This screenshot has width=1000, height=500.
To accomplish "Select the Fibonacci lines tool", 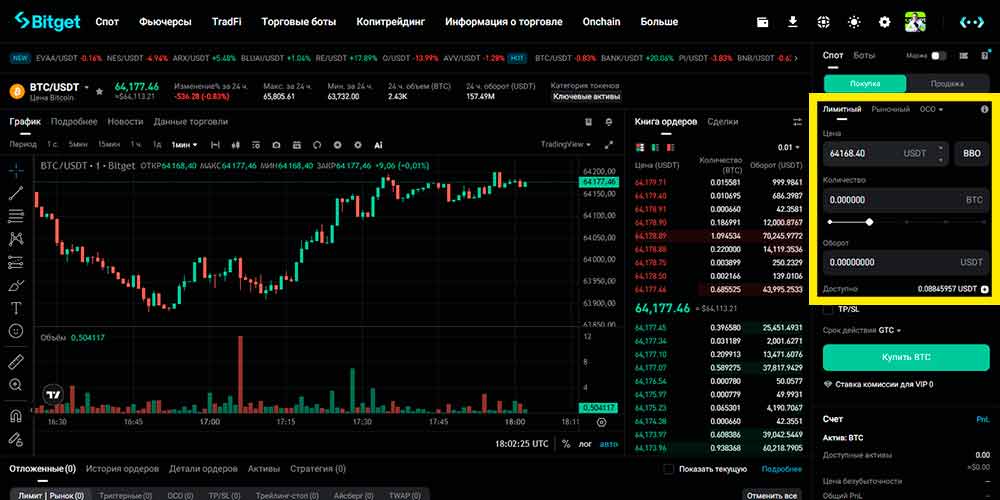I will tap(16, 216).
